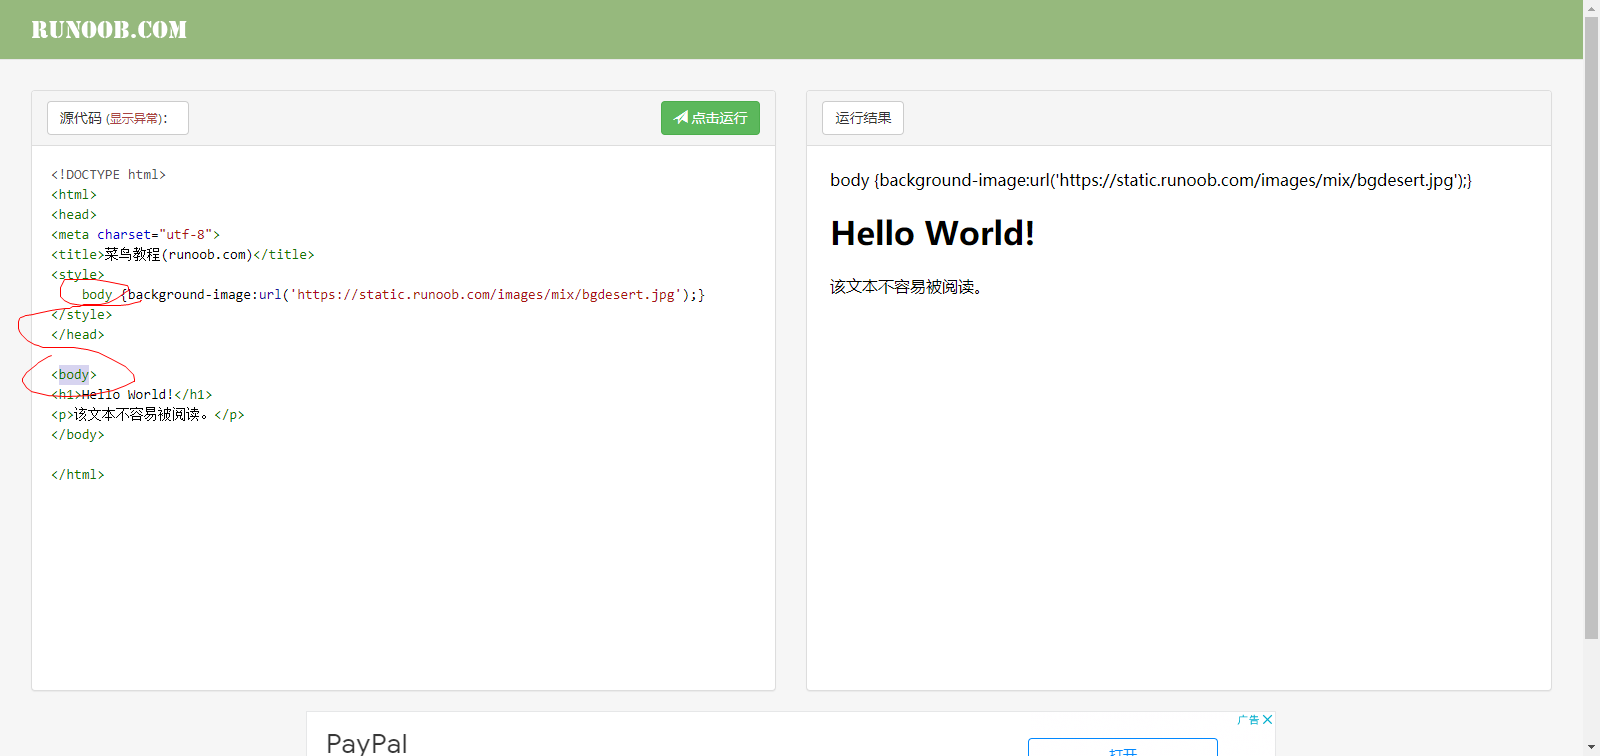Click the 该文本不容易被阅读。 paragraph in result
The height and width of the screenshot is (756, 1600).
tap(906, 287)
